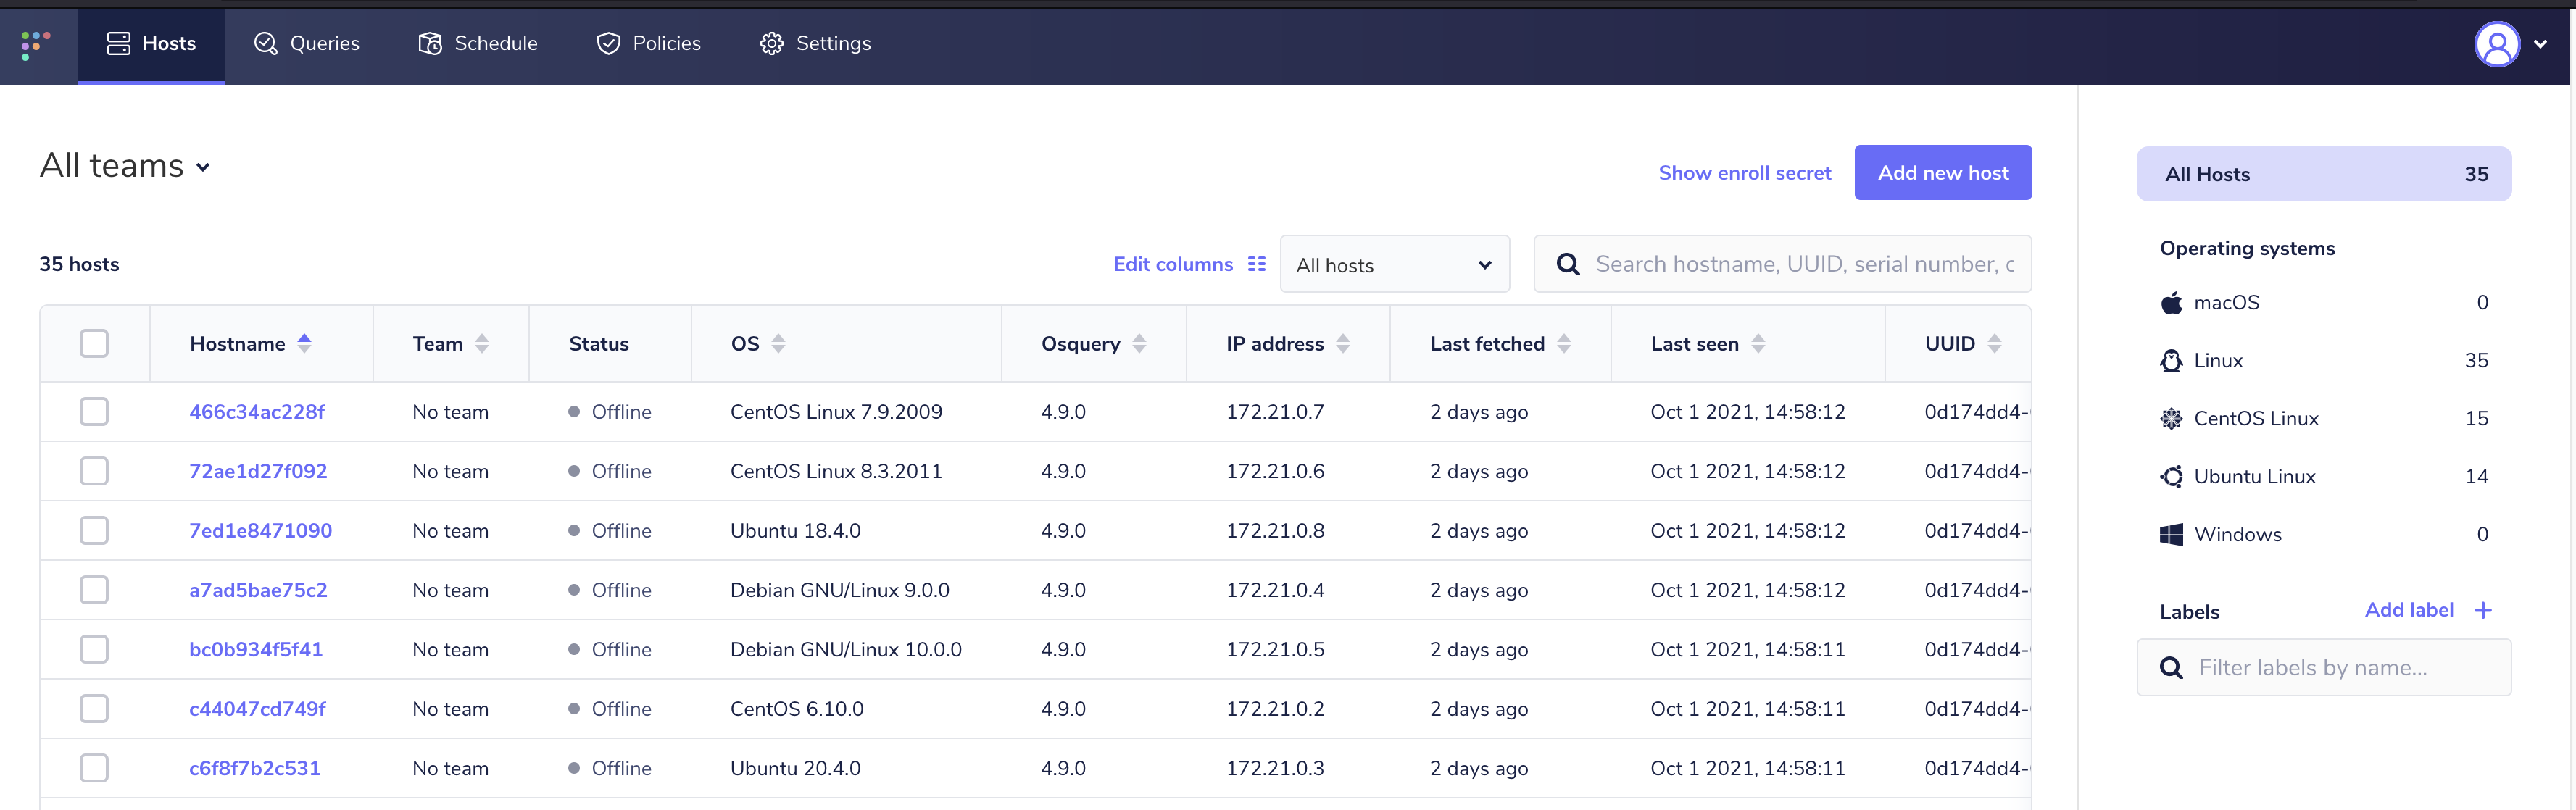The height and width of the screenshot is (810, 2576).
Task: Tick the checkbox for host bc0b934f5f41
Action: pos(94,650)
